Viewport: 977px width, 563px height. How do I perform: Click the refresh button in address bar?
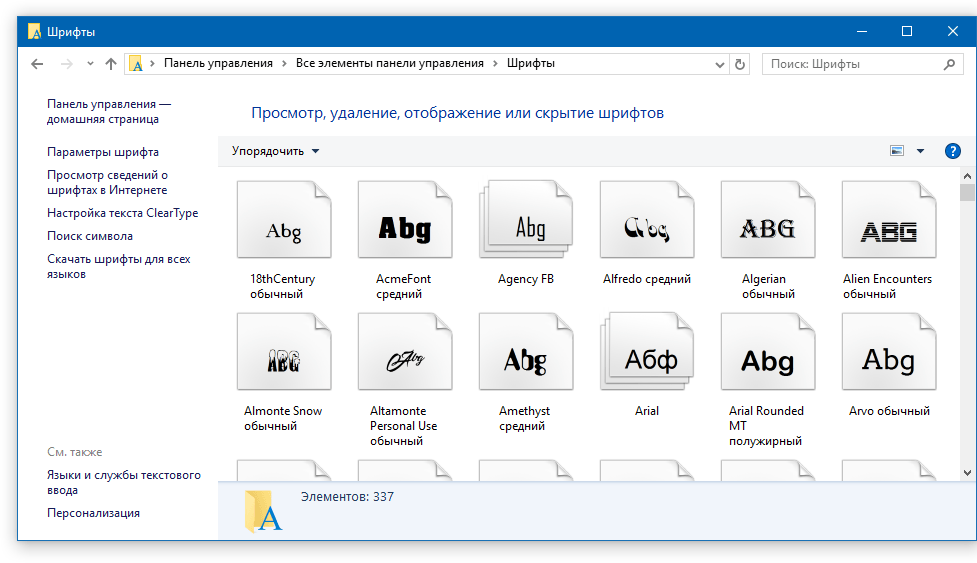pyautogui.click(x=740, y=64)
